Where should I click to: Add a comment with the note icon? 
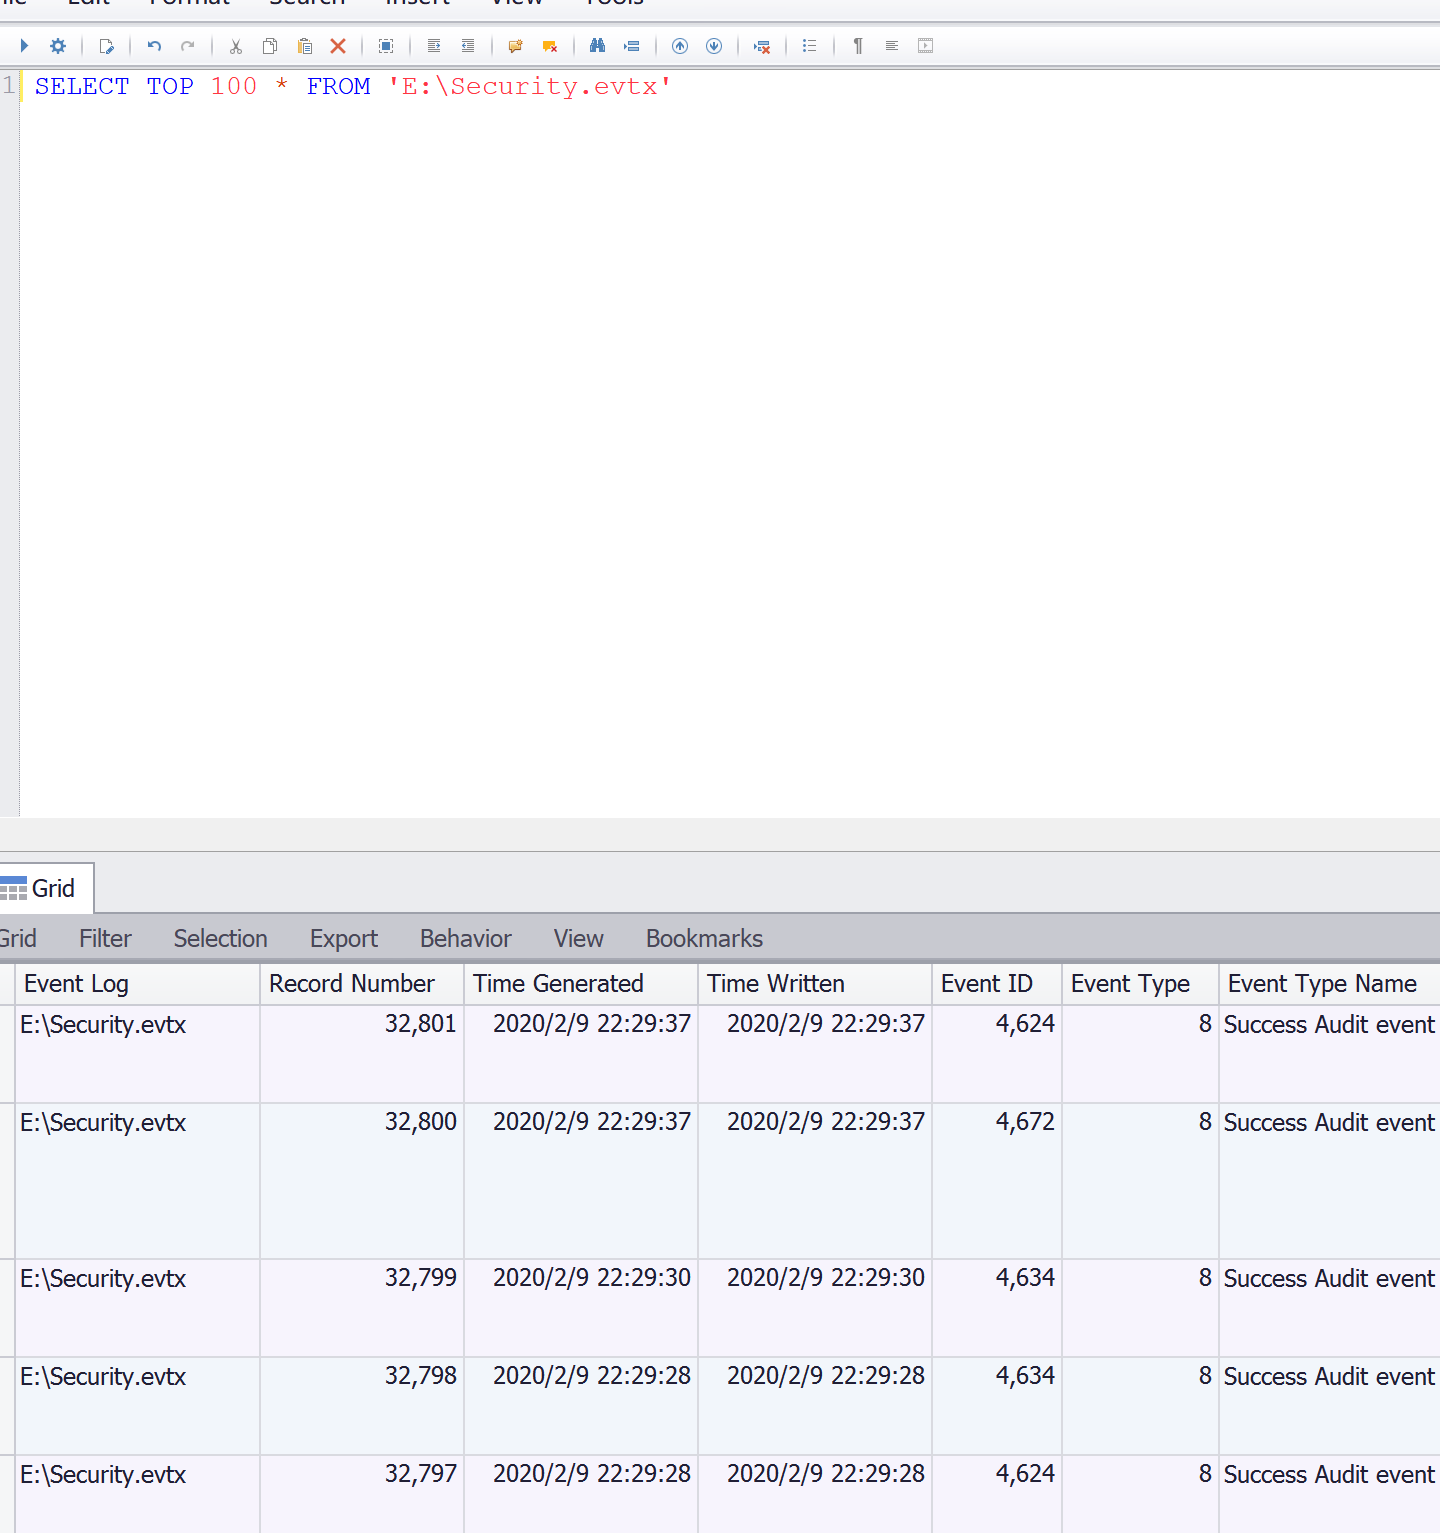(x=515, y=46)
